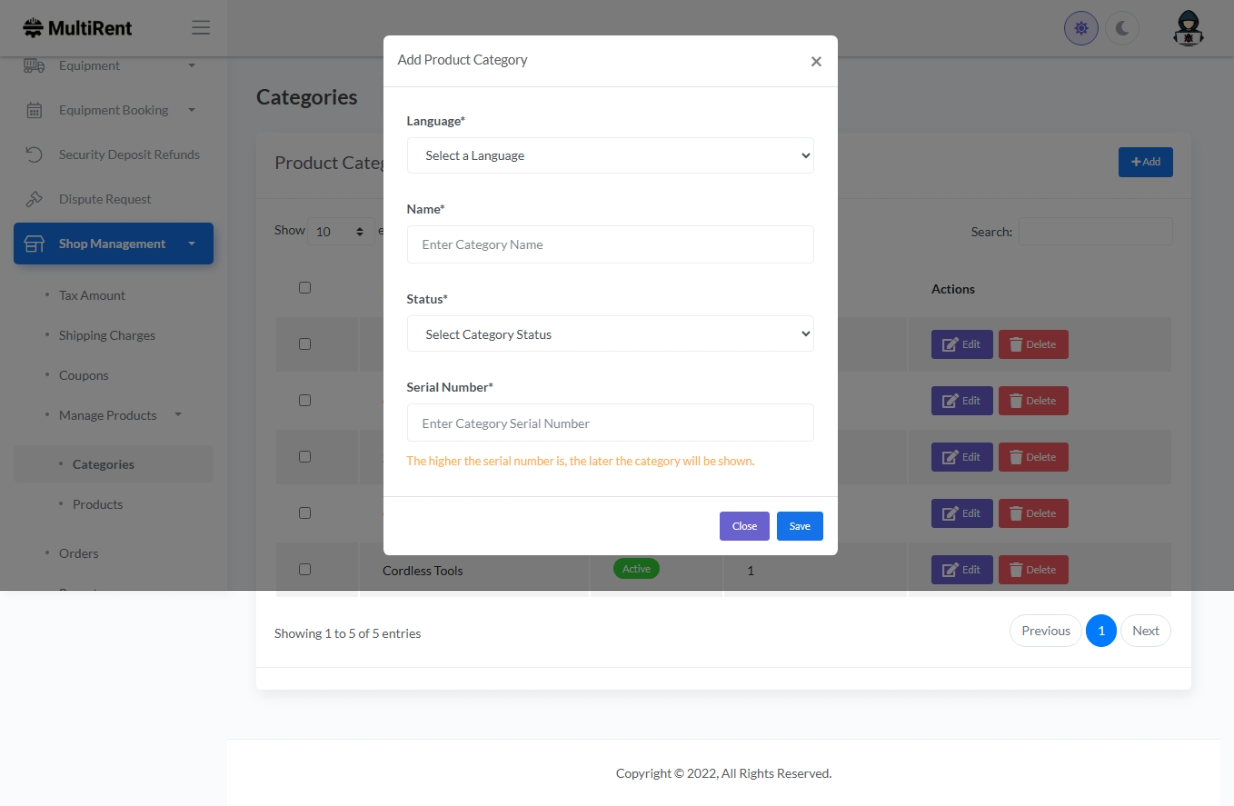Switch to dark theme moon icon

(x=1122, y=29)
